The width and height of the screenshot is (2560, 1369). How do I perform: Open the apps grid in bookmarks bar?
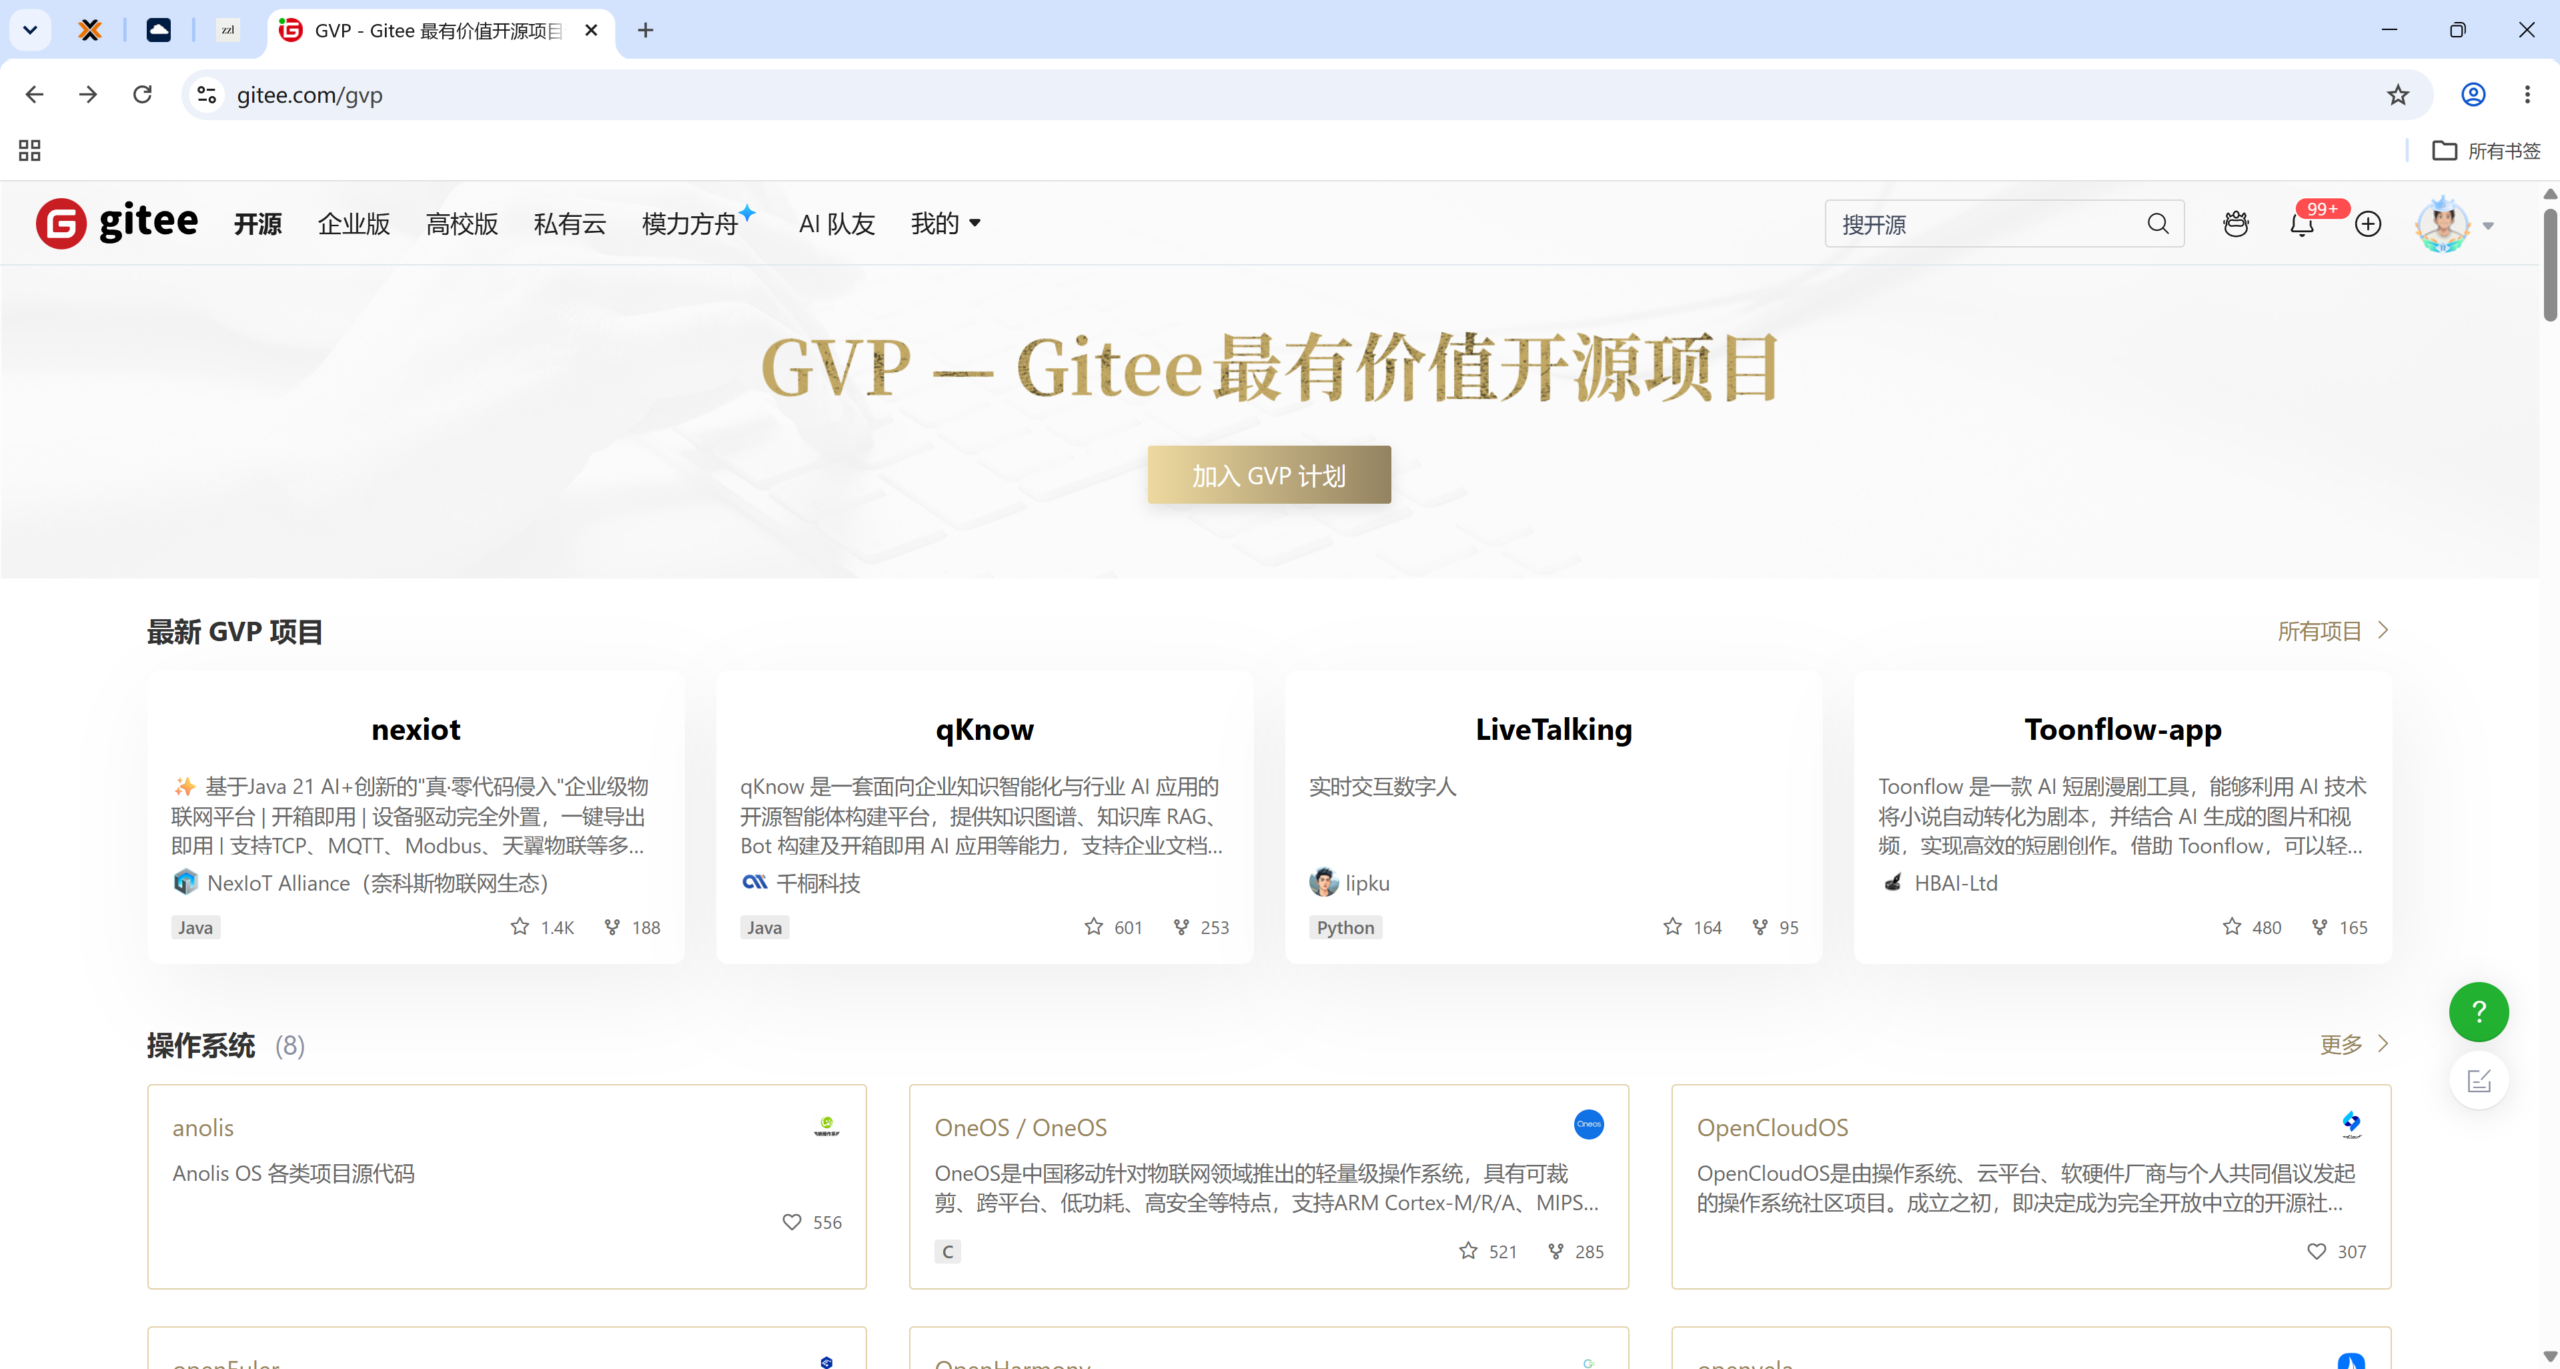[30, 151]
